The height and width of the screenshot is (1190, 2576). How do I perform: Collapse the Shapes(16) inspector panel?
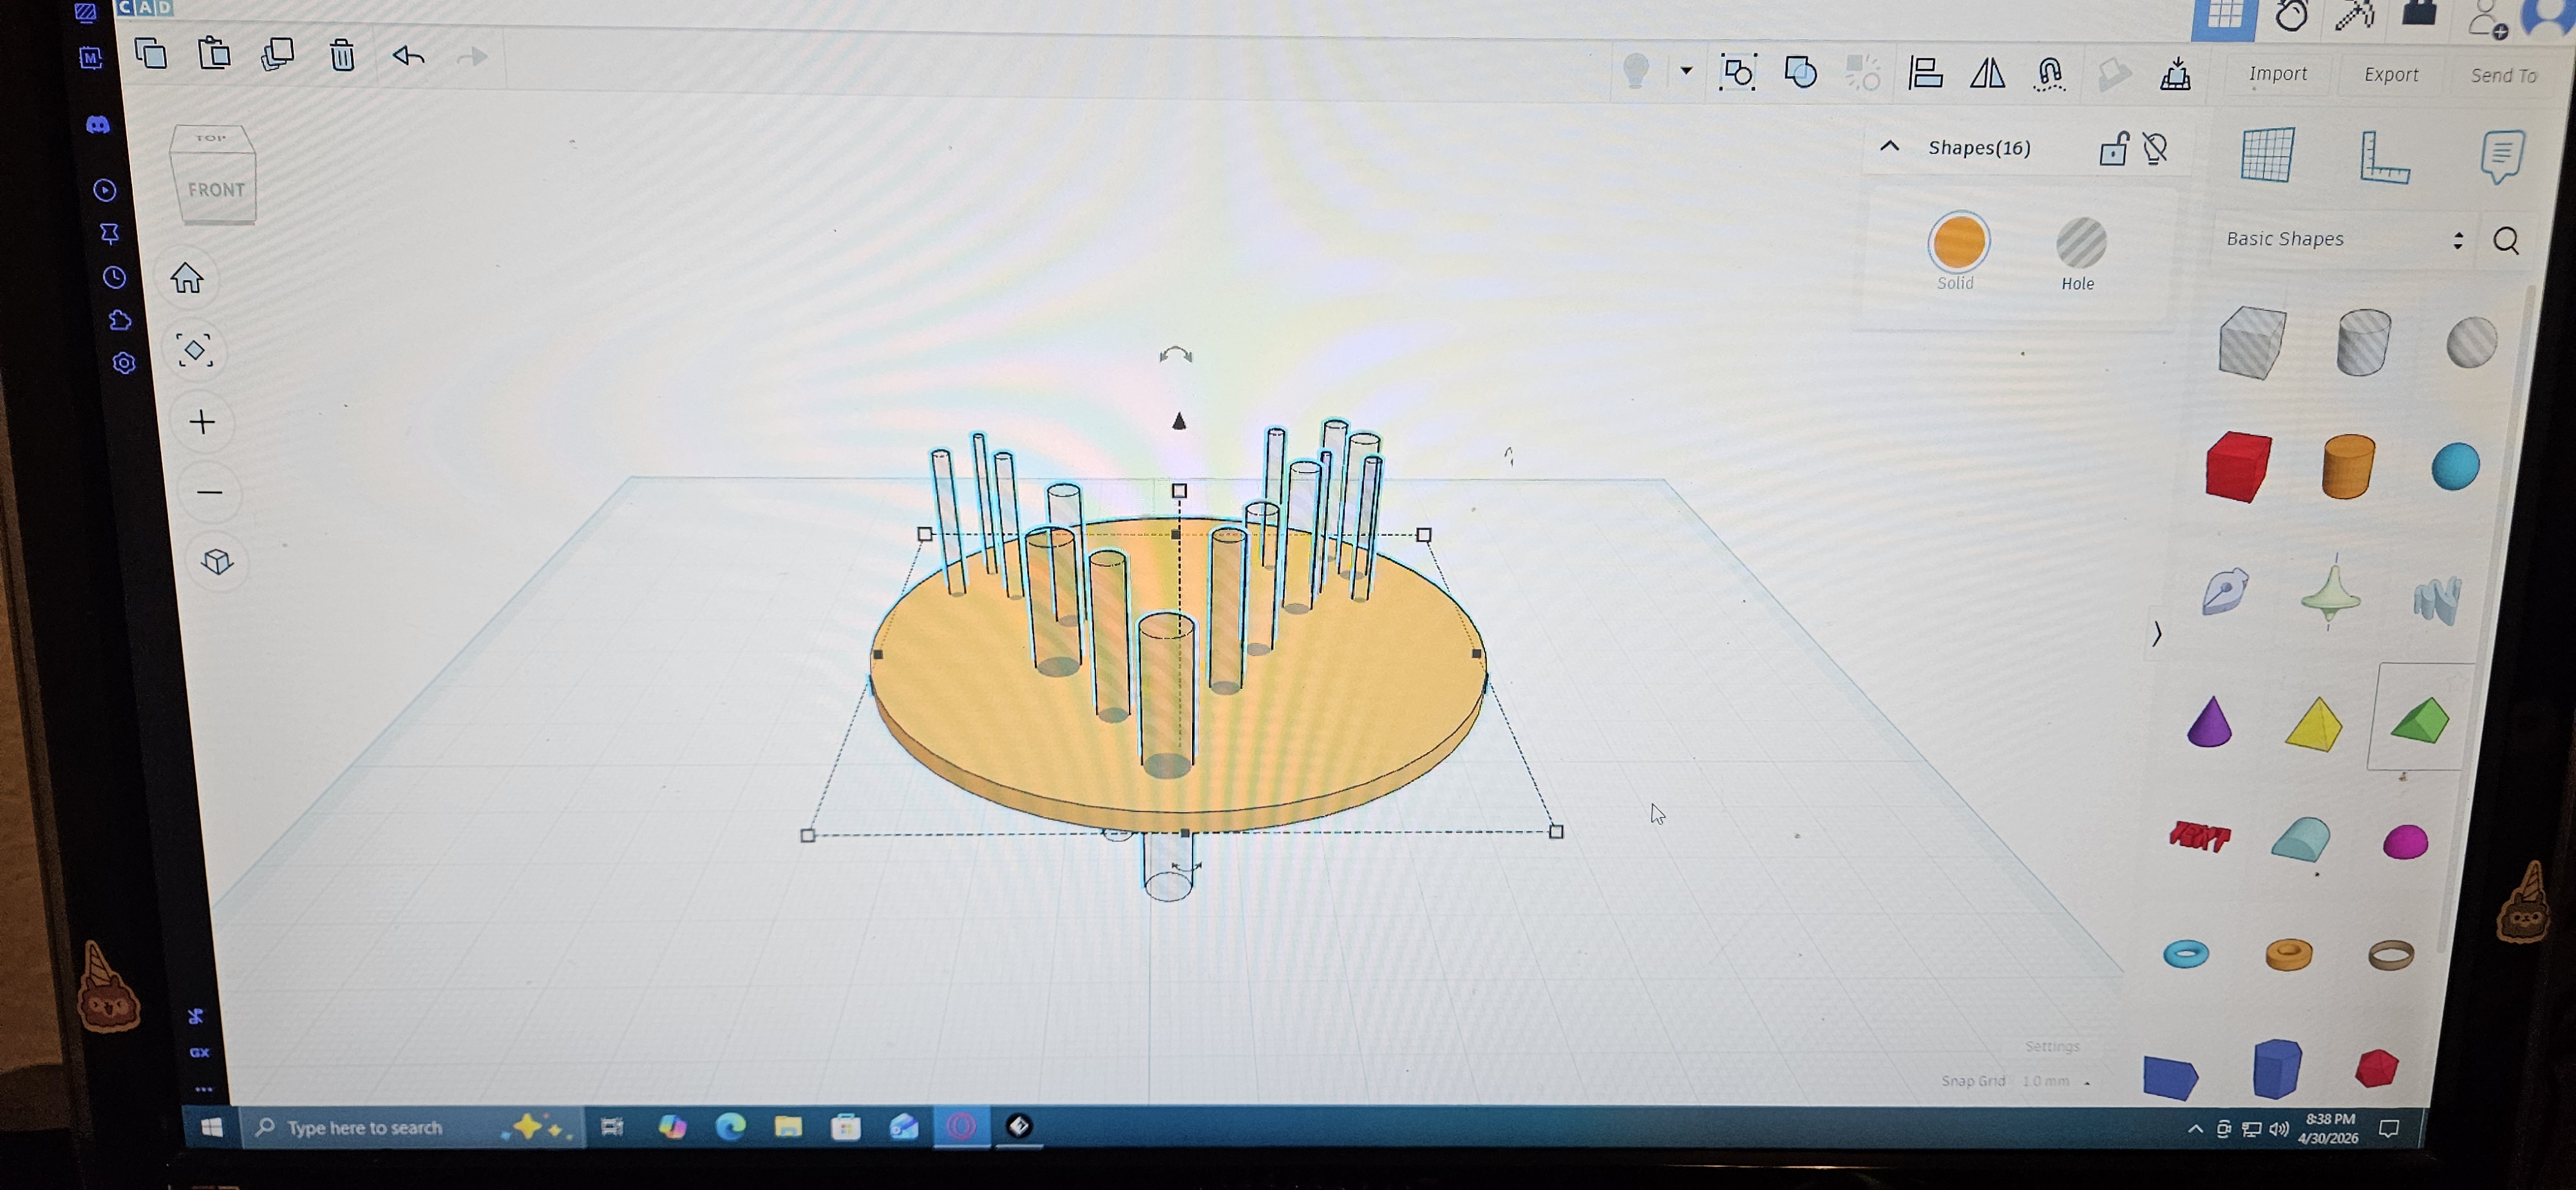coord(1889,146)
